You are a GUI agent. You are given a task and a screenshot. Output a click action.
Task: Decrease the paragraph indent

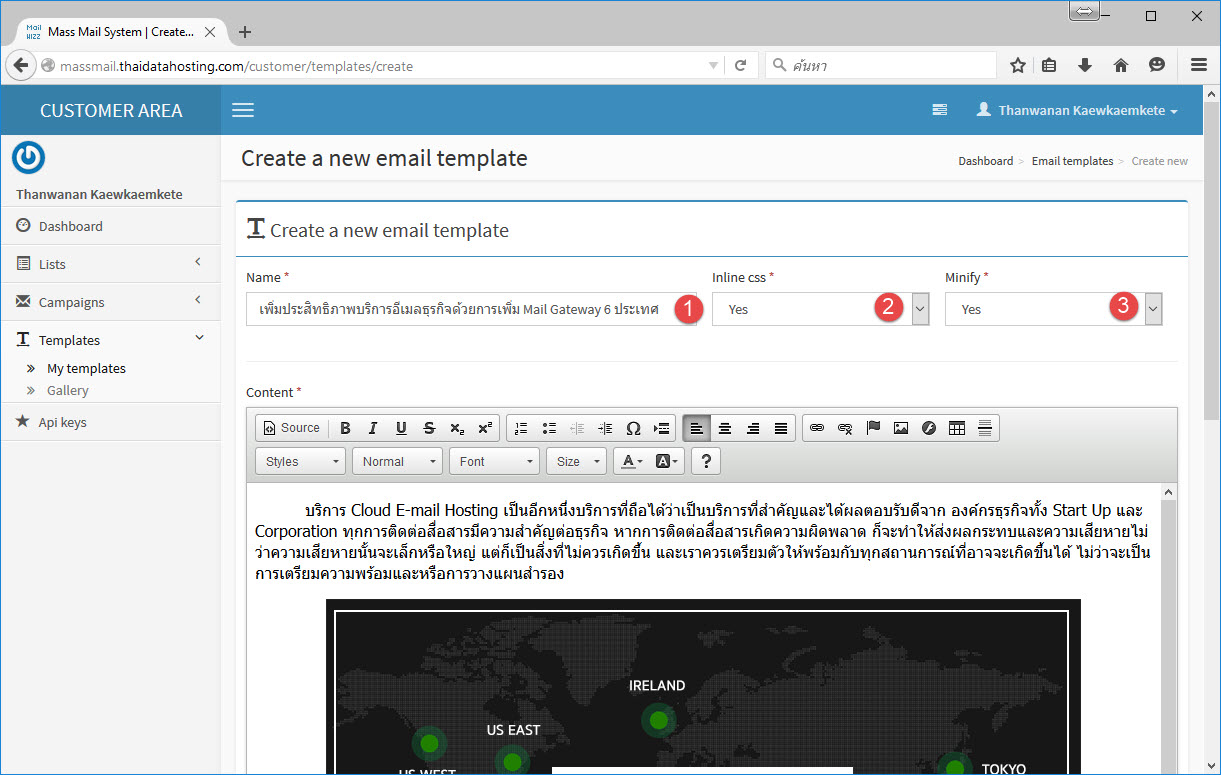tap(577, 428)
